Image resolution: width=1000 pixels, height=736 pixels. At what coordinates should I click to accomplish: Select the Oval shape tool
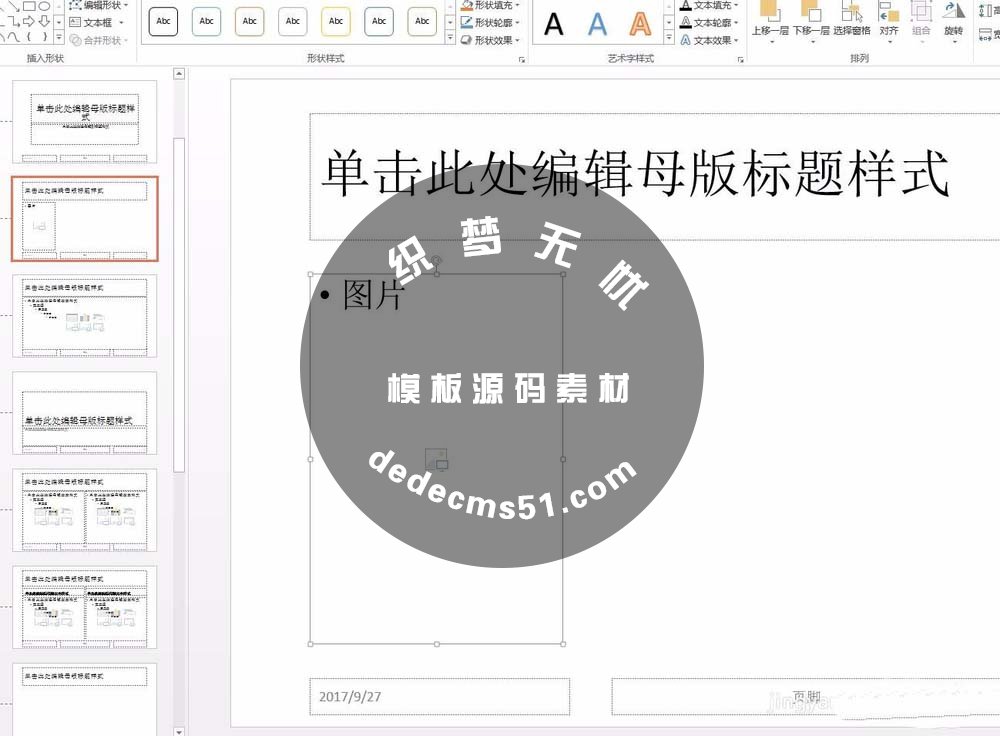tap(44, 6)
